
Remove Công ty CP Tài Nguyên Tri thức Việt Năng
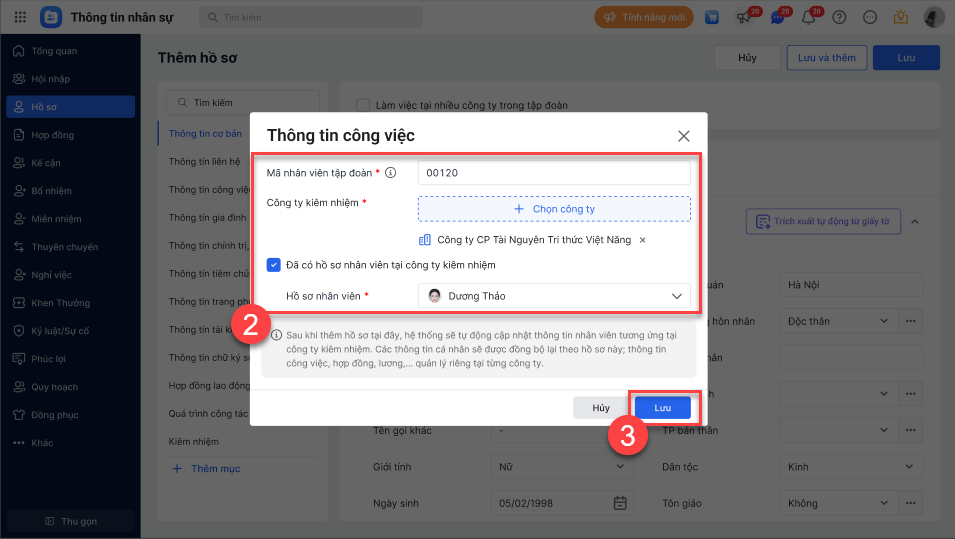(643, 240)
